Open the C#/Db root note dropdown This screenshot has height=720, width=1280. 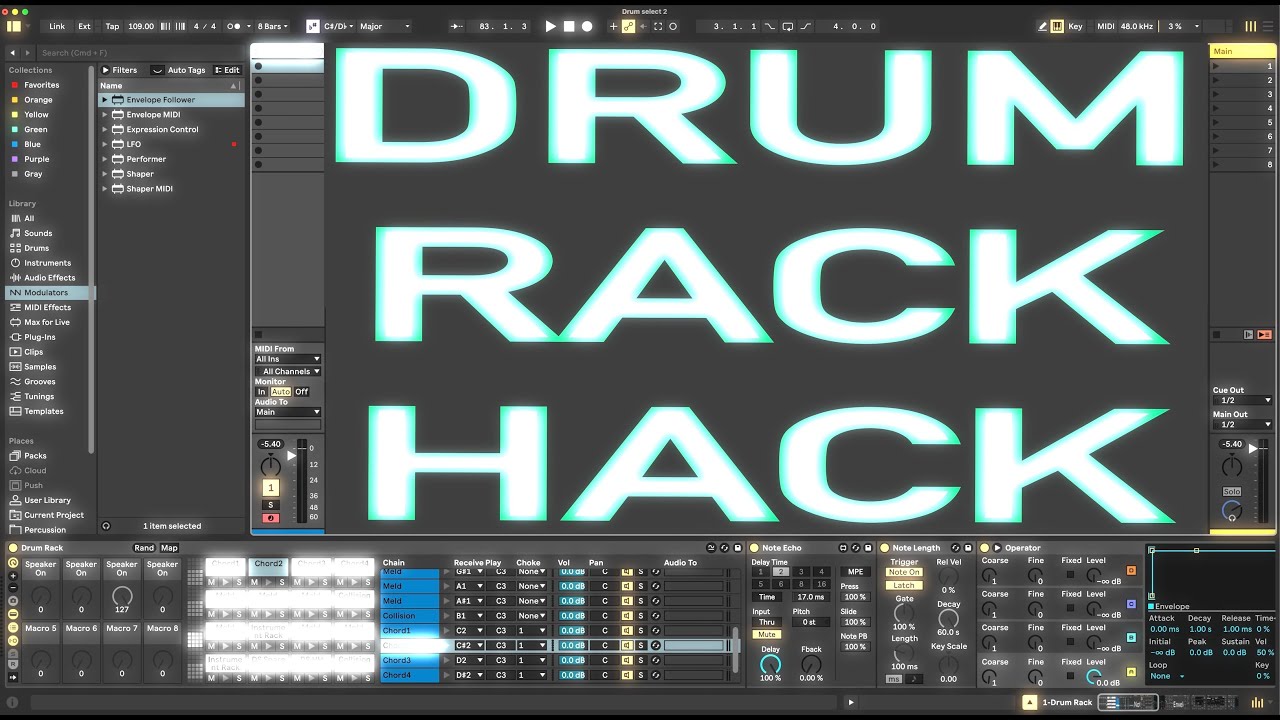[339, 27]
